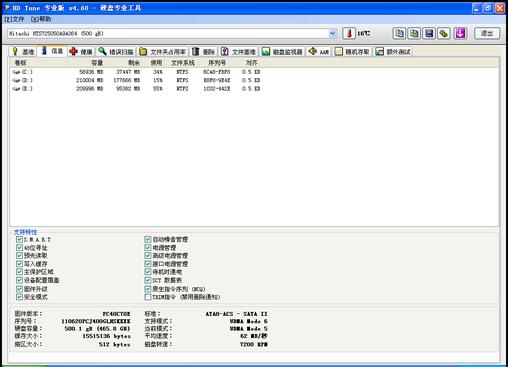Click the 卷标 column header
This screenshot has height=367, width=508.
point(21,63)
